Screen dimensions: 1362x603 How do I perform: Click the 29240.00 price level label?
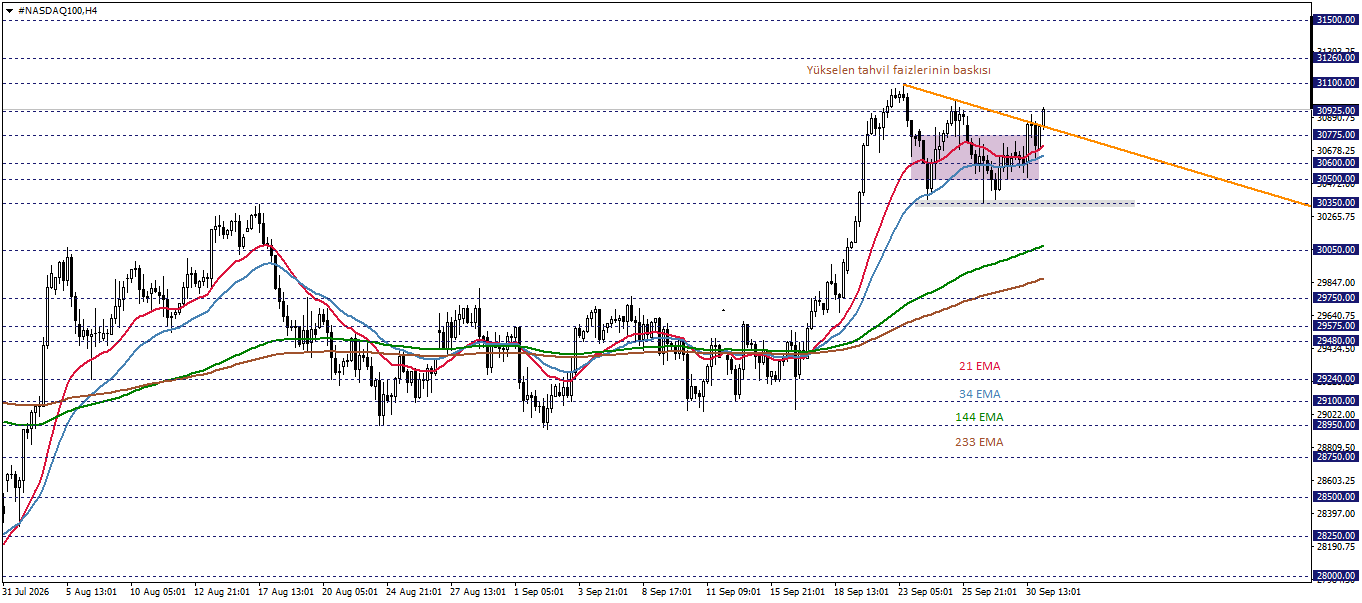(1337, 378)
